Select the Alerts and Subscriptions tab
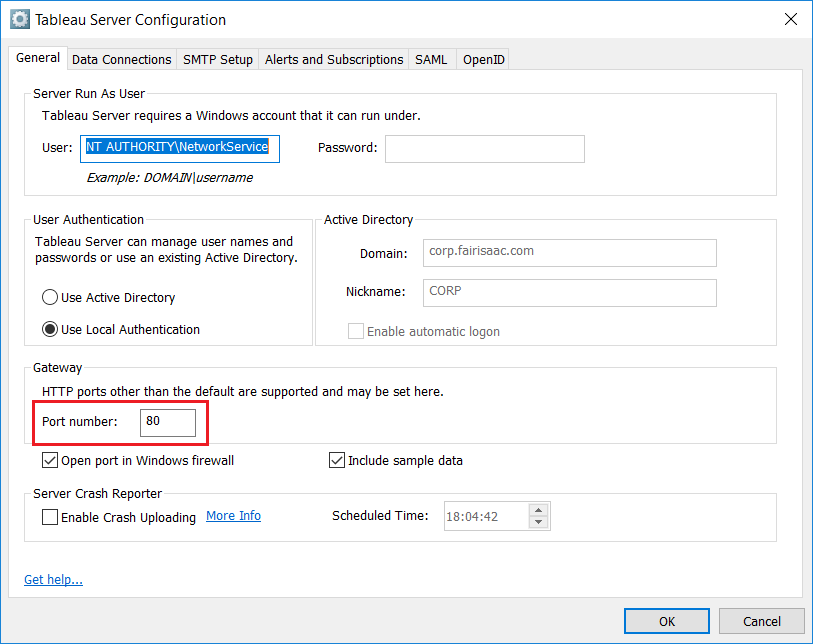The height and width of the screenshot is (644, 814). pyautogui.click(x=334, y=60)
